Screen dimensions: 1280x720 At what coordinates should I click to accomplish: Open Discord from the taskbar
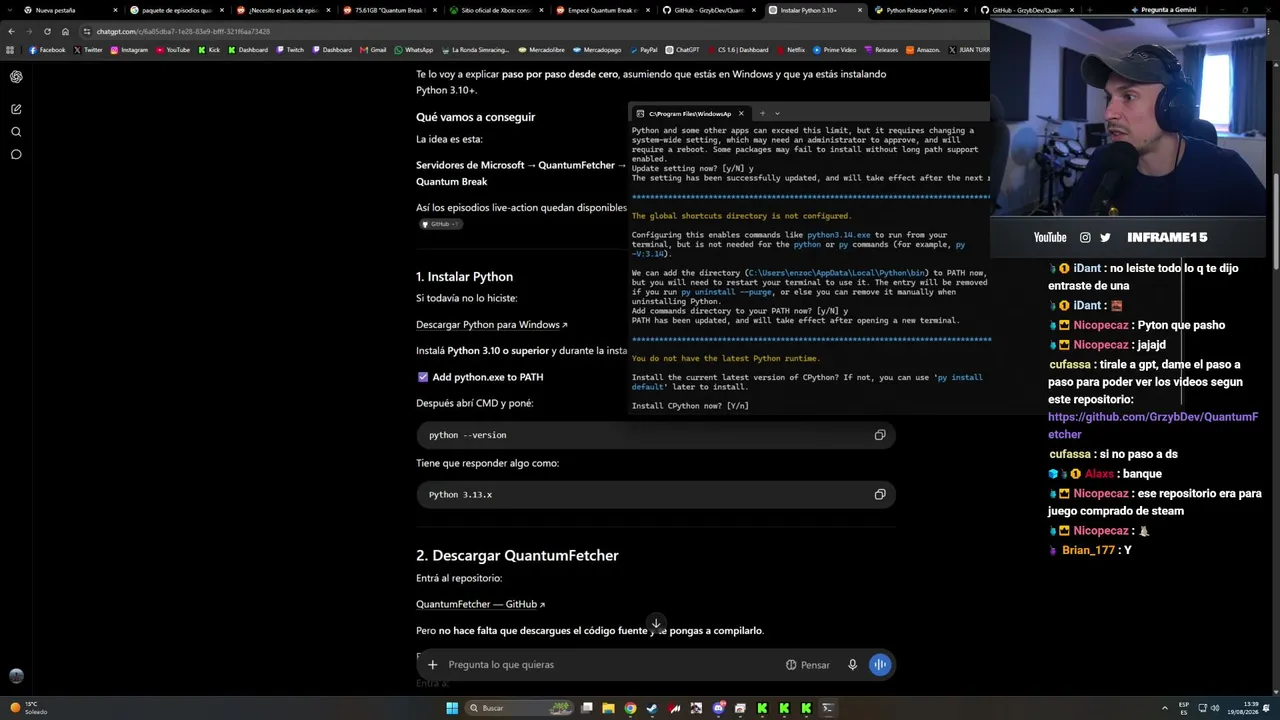point(718,708)
